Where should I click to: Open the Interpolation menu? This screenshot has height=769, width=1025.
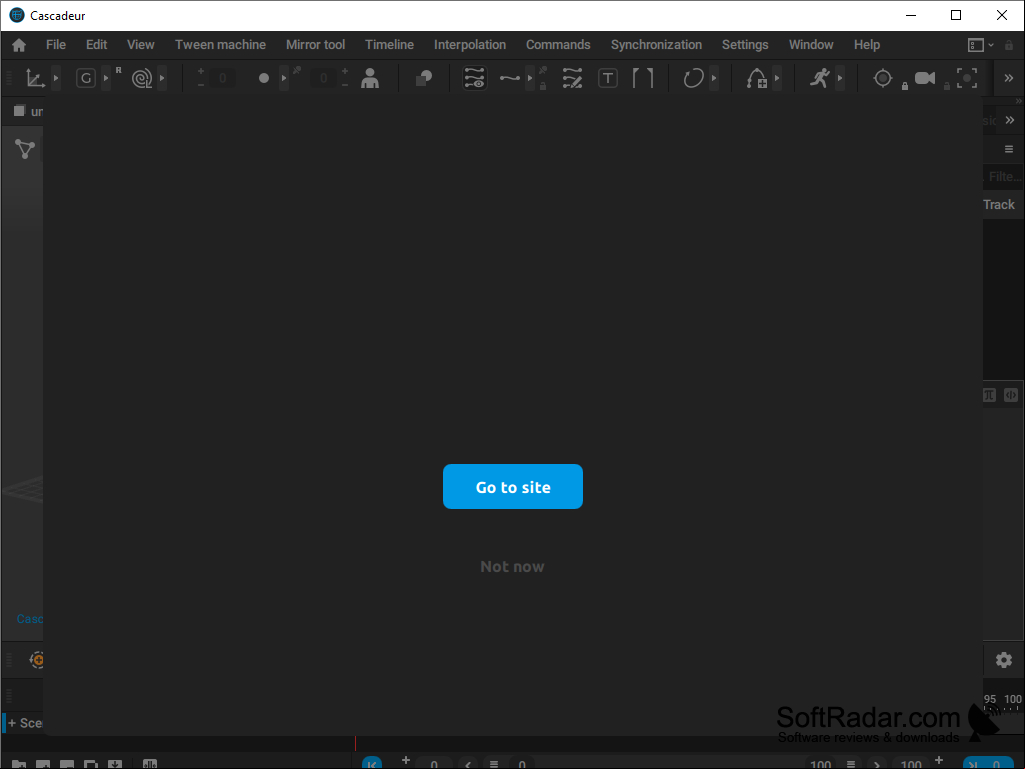point(470,45)
